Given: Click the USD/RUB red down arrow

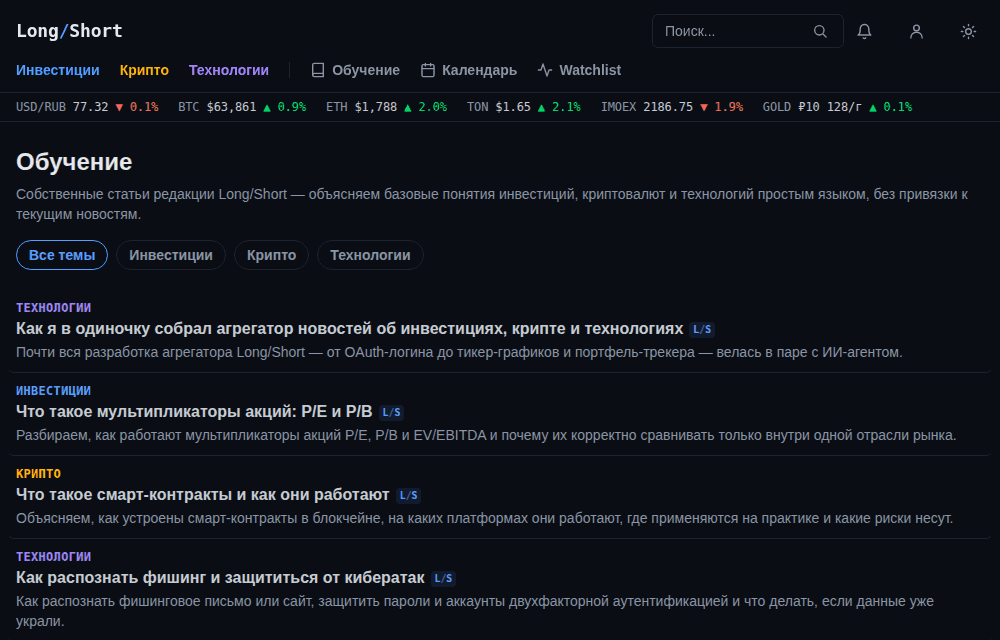Looking at the screenshot, I should 119,107.
